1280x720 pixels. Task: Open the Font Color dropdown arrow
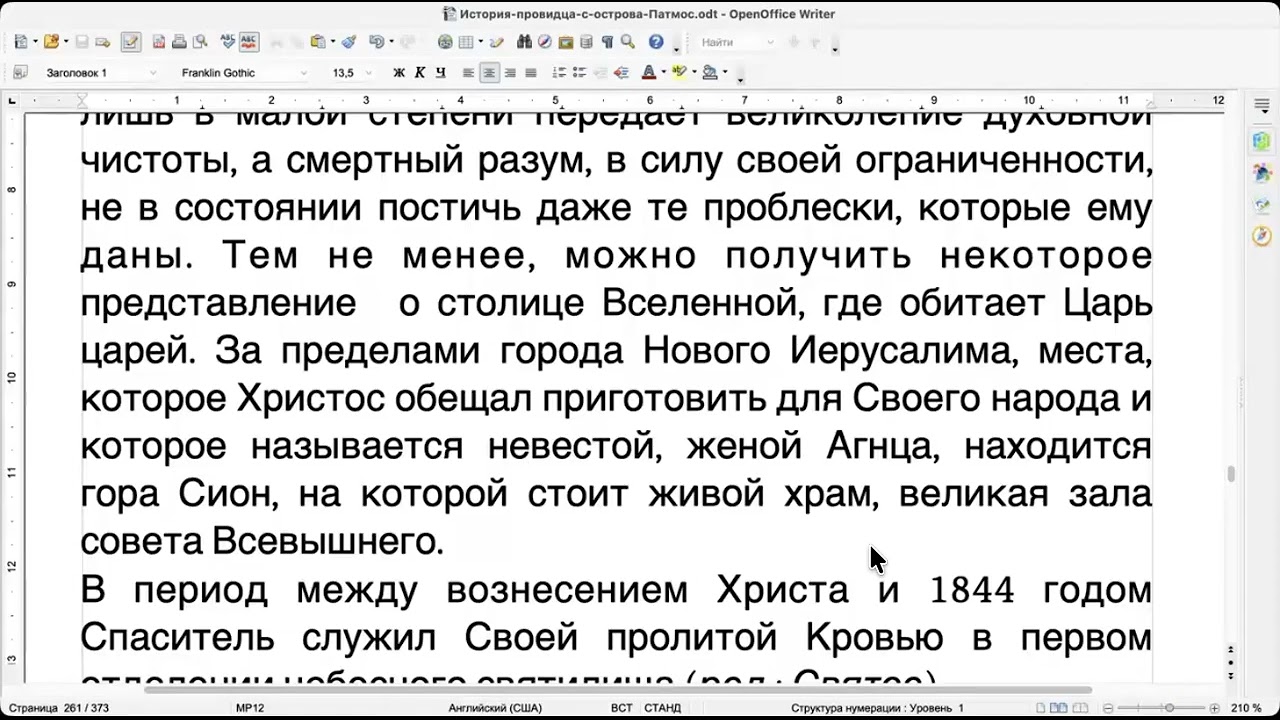pos(662,73)
